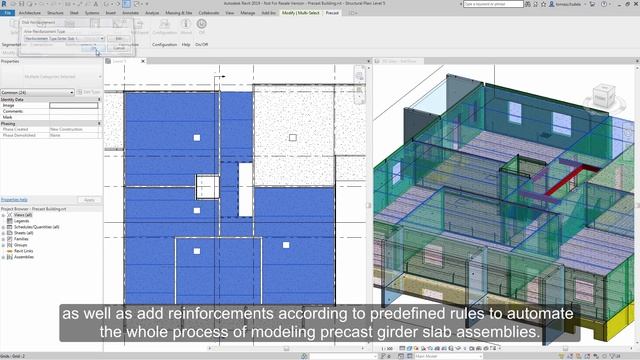Screen dimensions: 640x360
Task: Select Revit Links in Project Browser
Action: pyautogui.click(x=23, y=251)
